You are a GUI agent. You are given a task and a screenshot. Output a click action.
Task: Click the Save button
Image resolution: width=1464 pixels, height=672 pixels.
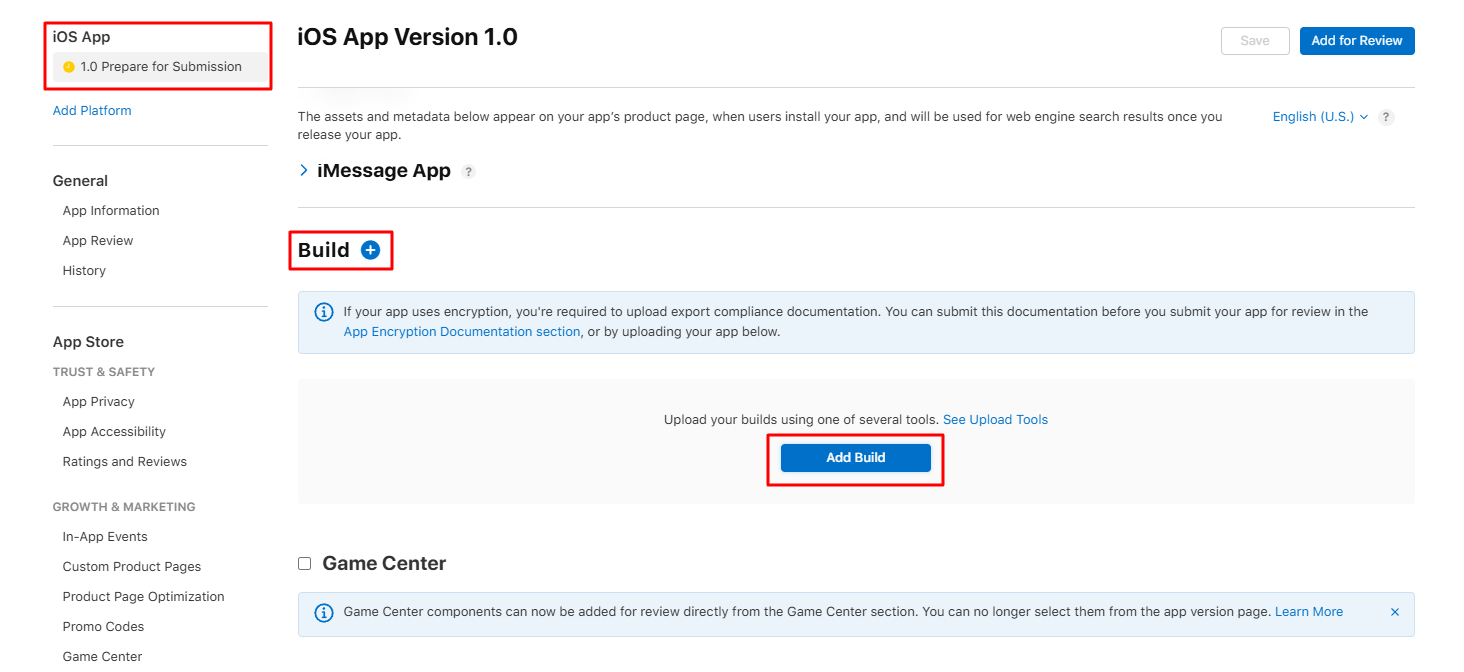(1255, 41)
